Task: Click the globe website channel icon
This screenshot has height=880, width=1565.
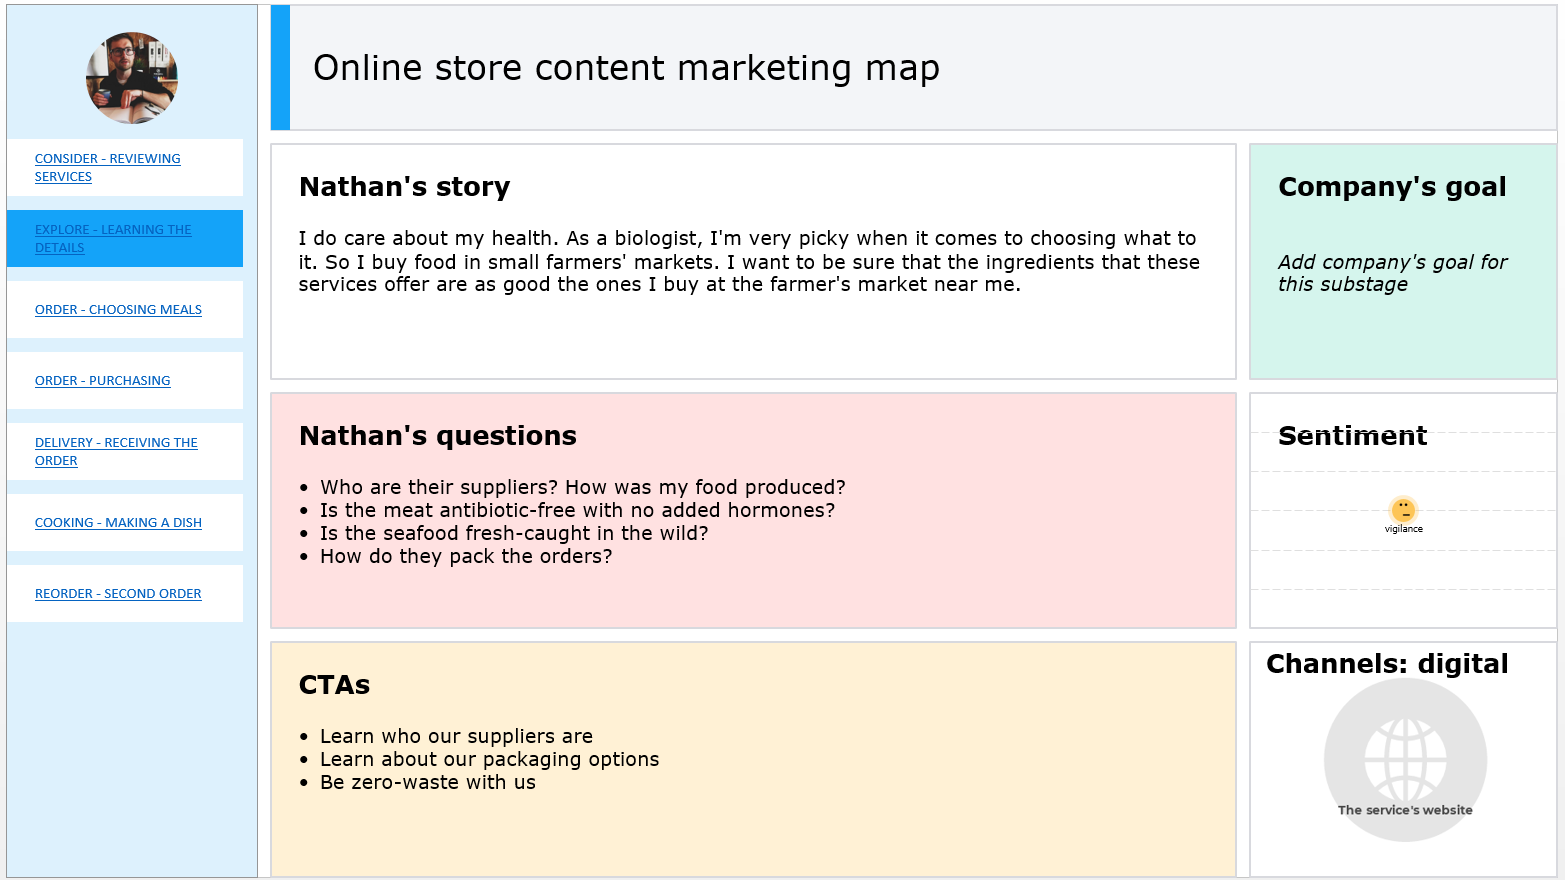Action: click(1405, 755)
